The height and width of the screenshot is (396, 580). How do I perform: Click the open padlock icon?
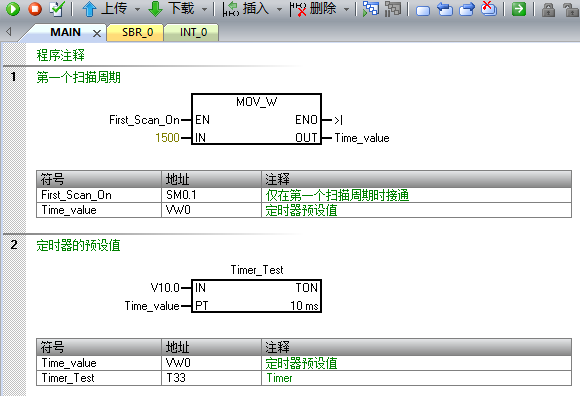(x=571, y=10)
